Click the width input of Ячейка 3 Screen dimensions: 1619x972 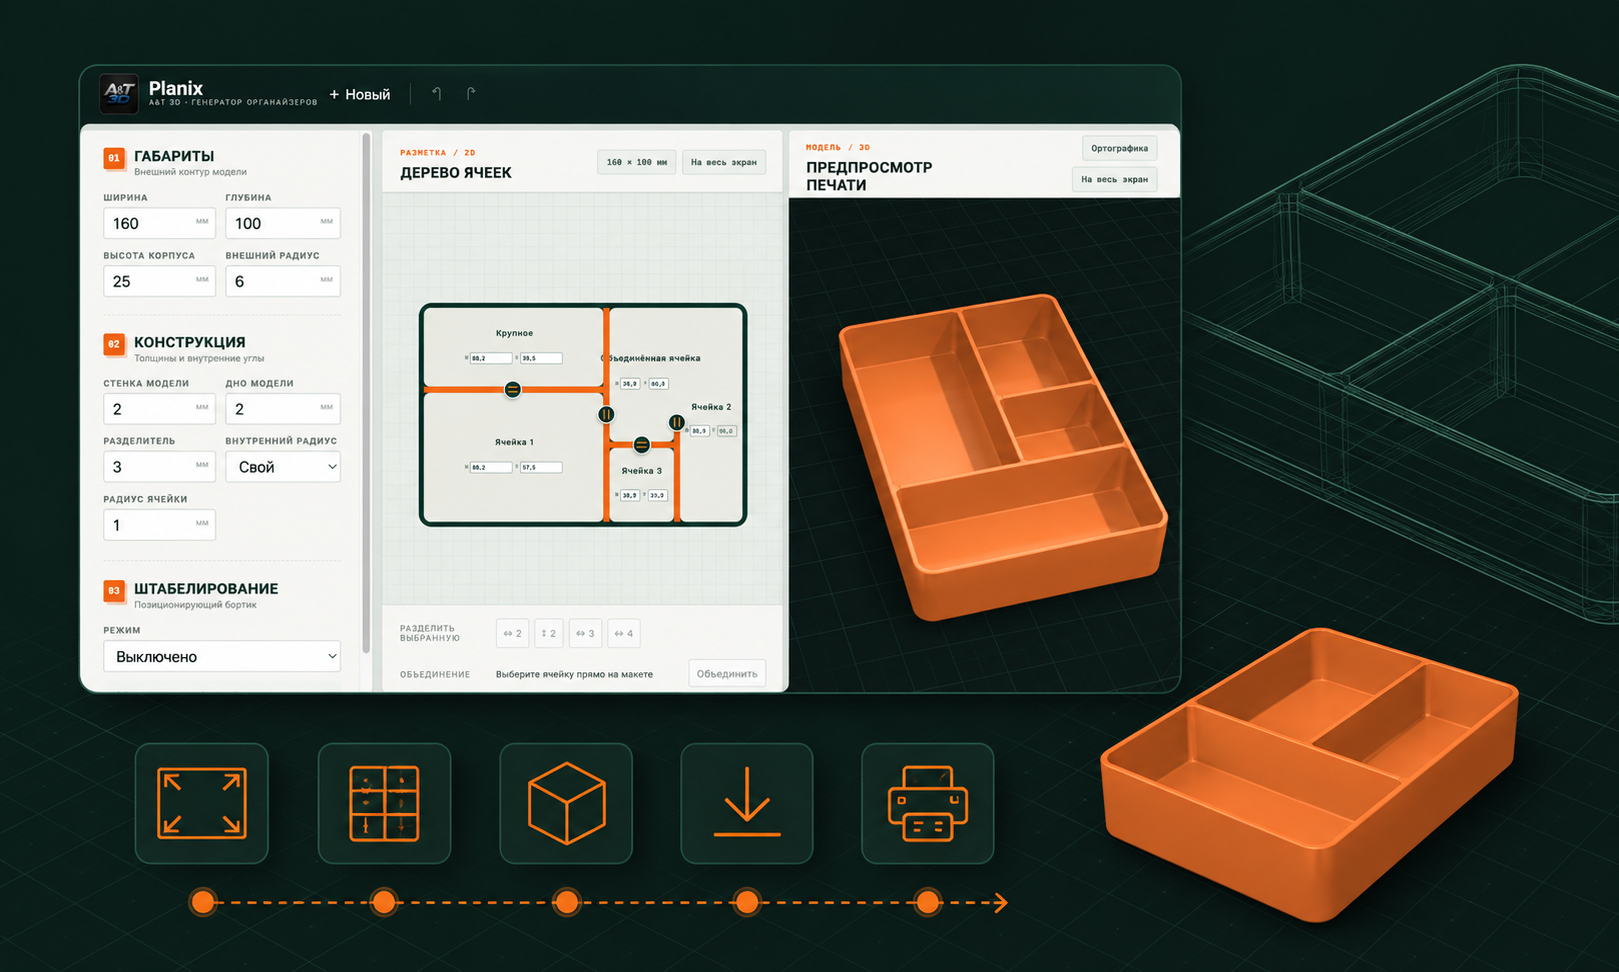(630, 495)
